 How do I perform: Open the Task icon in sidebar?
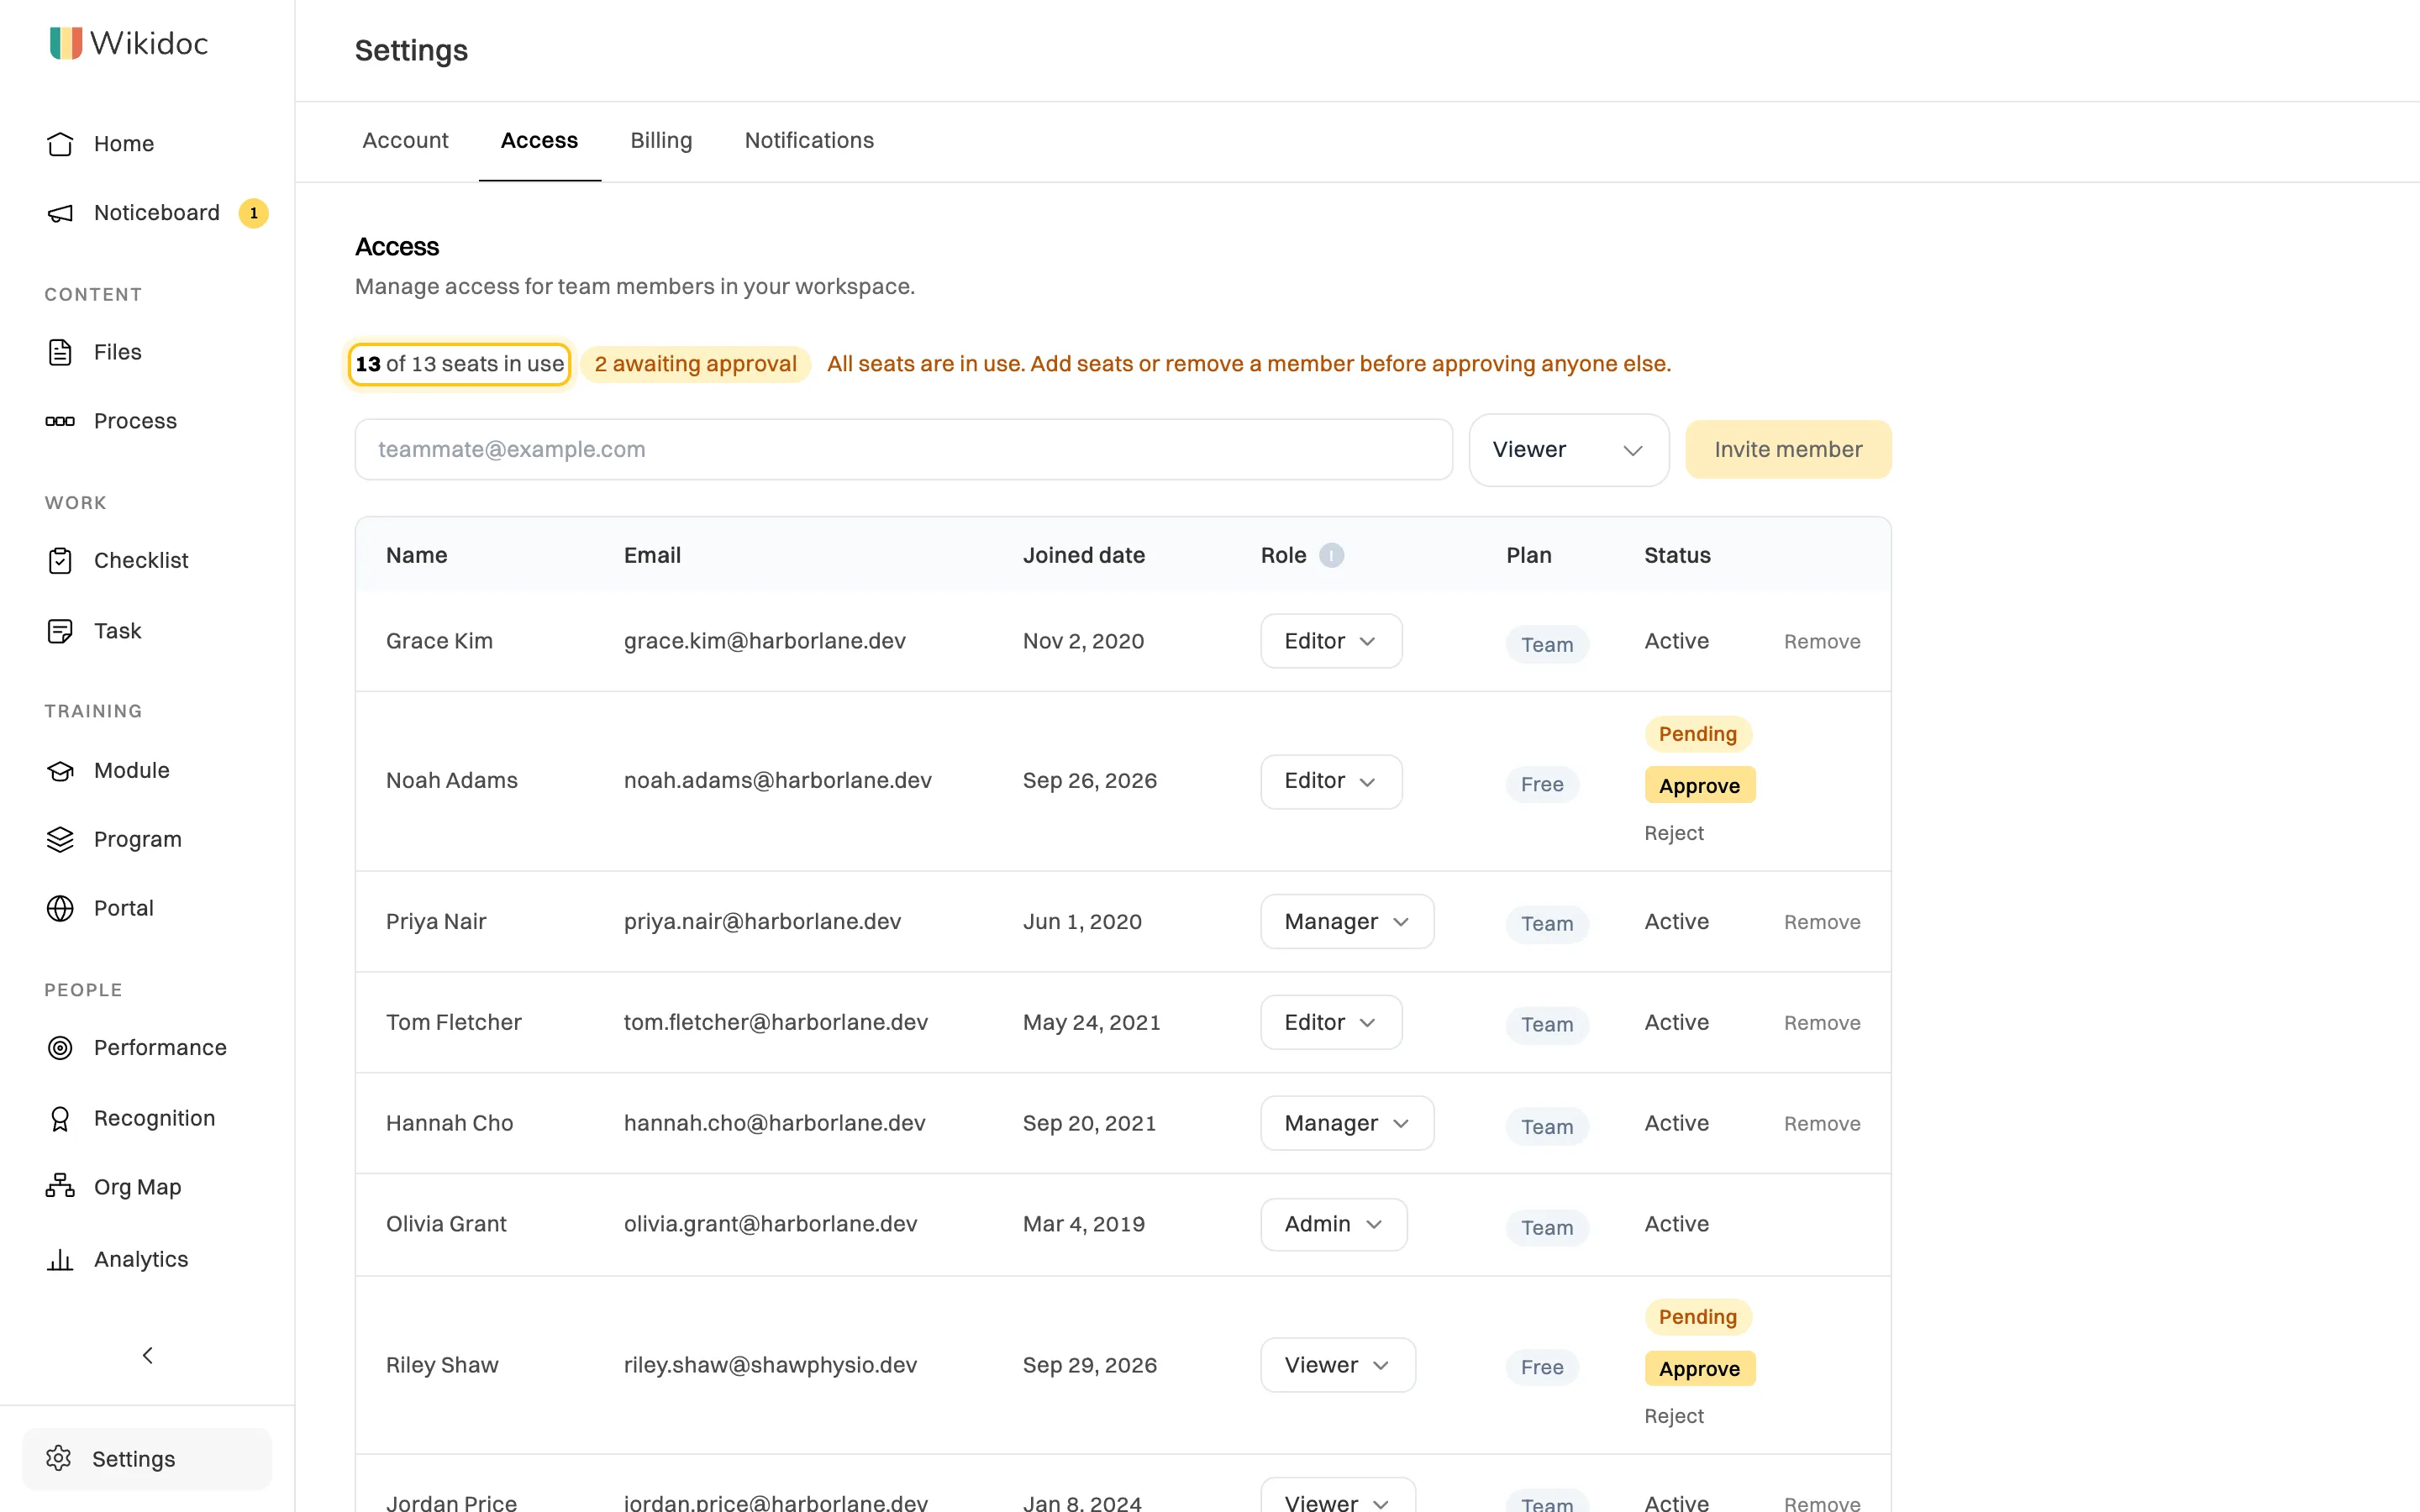pos(60,631)
